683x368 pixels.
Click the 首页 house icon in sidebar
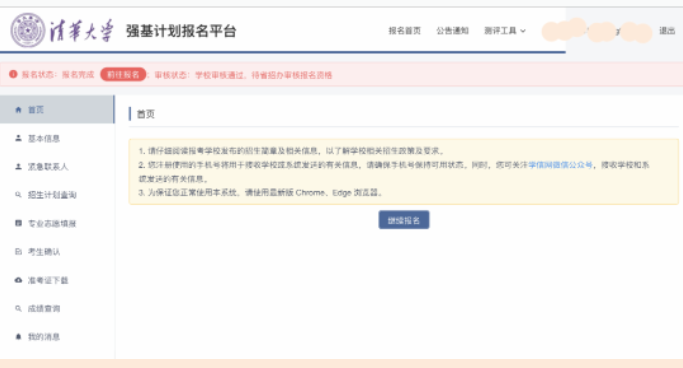click(x=18, y=110)
